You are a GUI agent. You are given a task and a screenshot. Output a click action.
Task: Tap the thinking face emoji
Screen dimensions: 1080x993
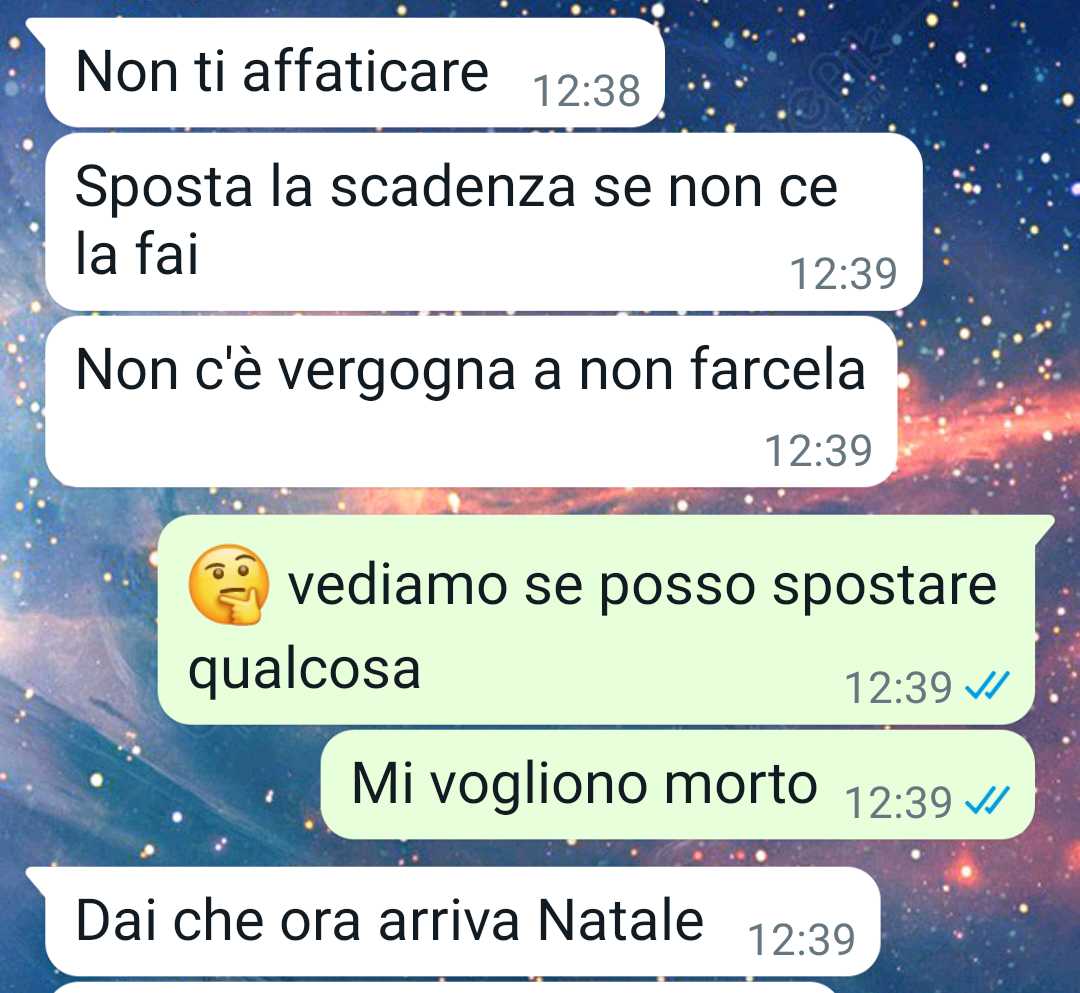(229, 585)
